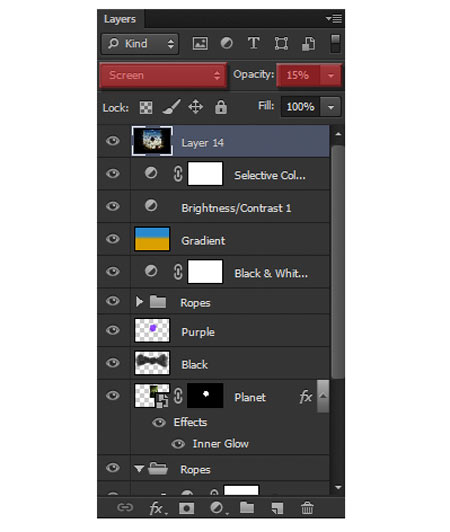Toggle layer filtering switch on or off
Screen dimensions: 450x532
pyautogui.click(x=335, y=43)
